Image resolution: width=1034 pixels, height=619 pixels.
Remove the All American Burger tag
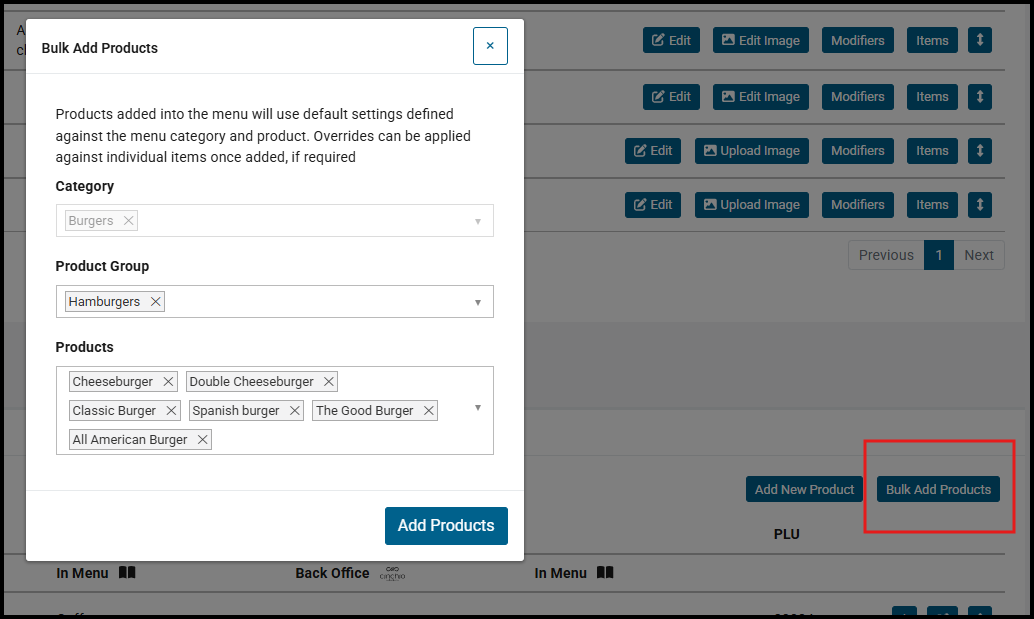[202, 440]
